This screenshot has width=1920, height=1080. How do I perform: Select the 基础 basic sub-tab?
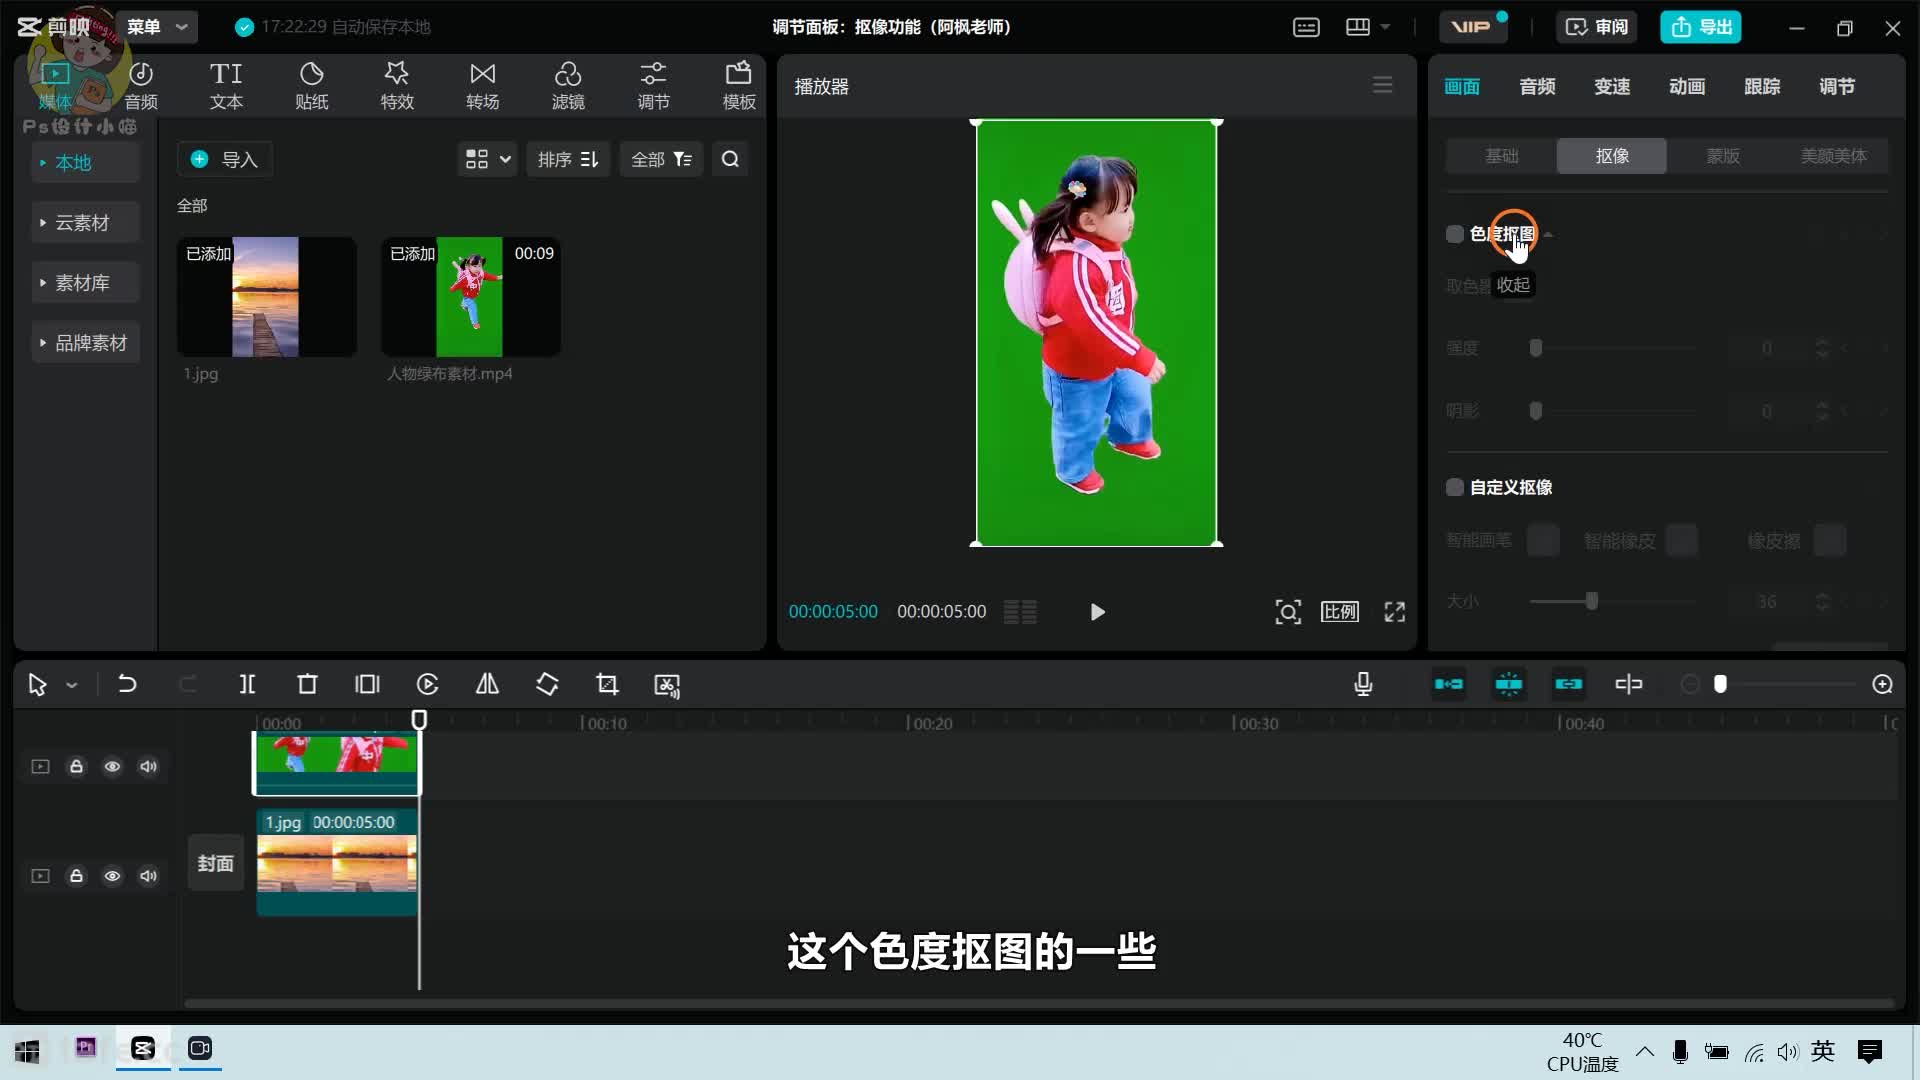pyautogui.click(x=1501, y=156)
